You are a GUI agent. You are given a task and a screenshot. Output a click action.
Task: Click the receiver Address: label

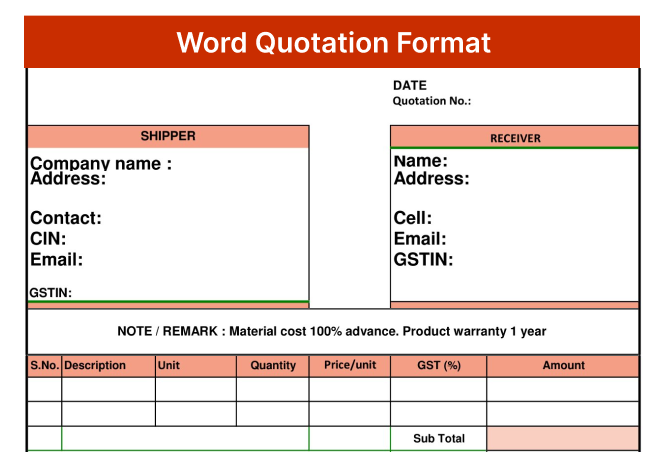[432, 179]
